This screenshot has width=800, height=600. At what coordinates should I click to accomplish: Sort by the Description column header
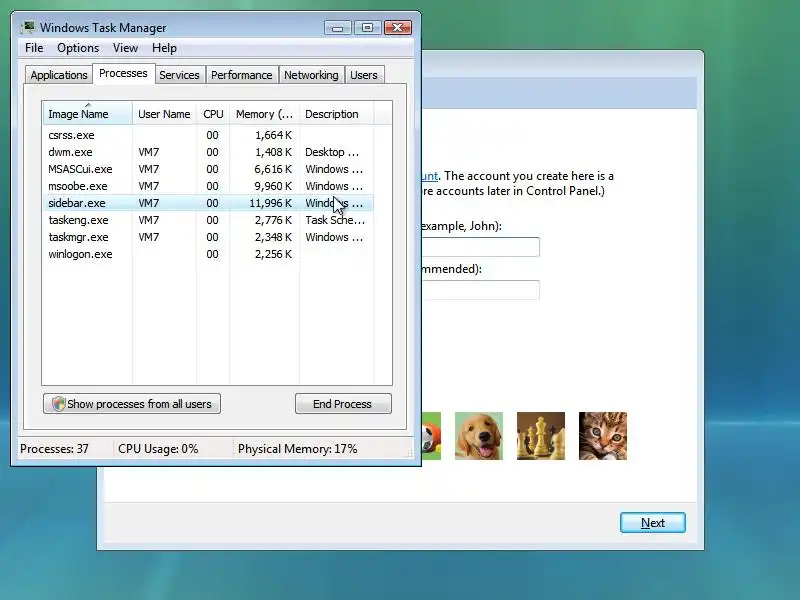tap(336, 114)
